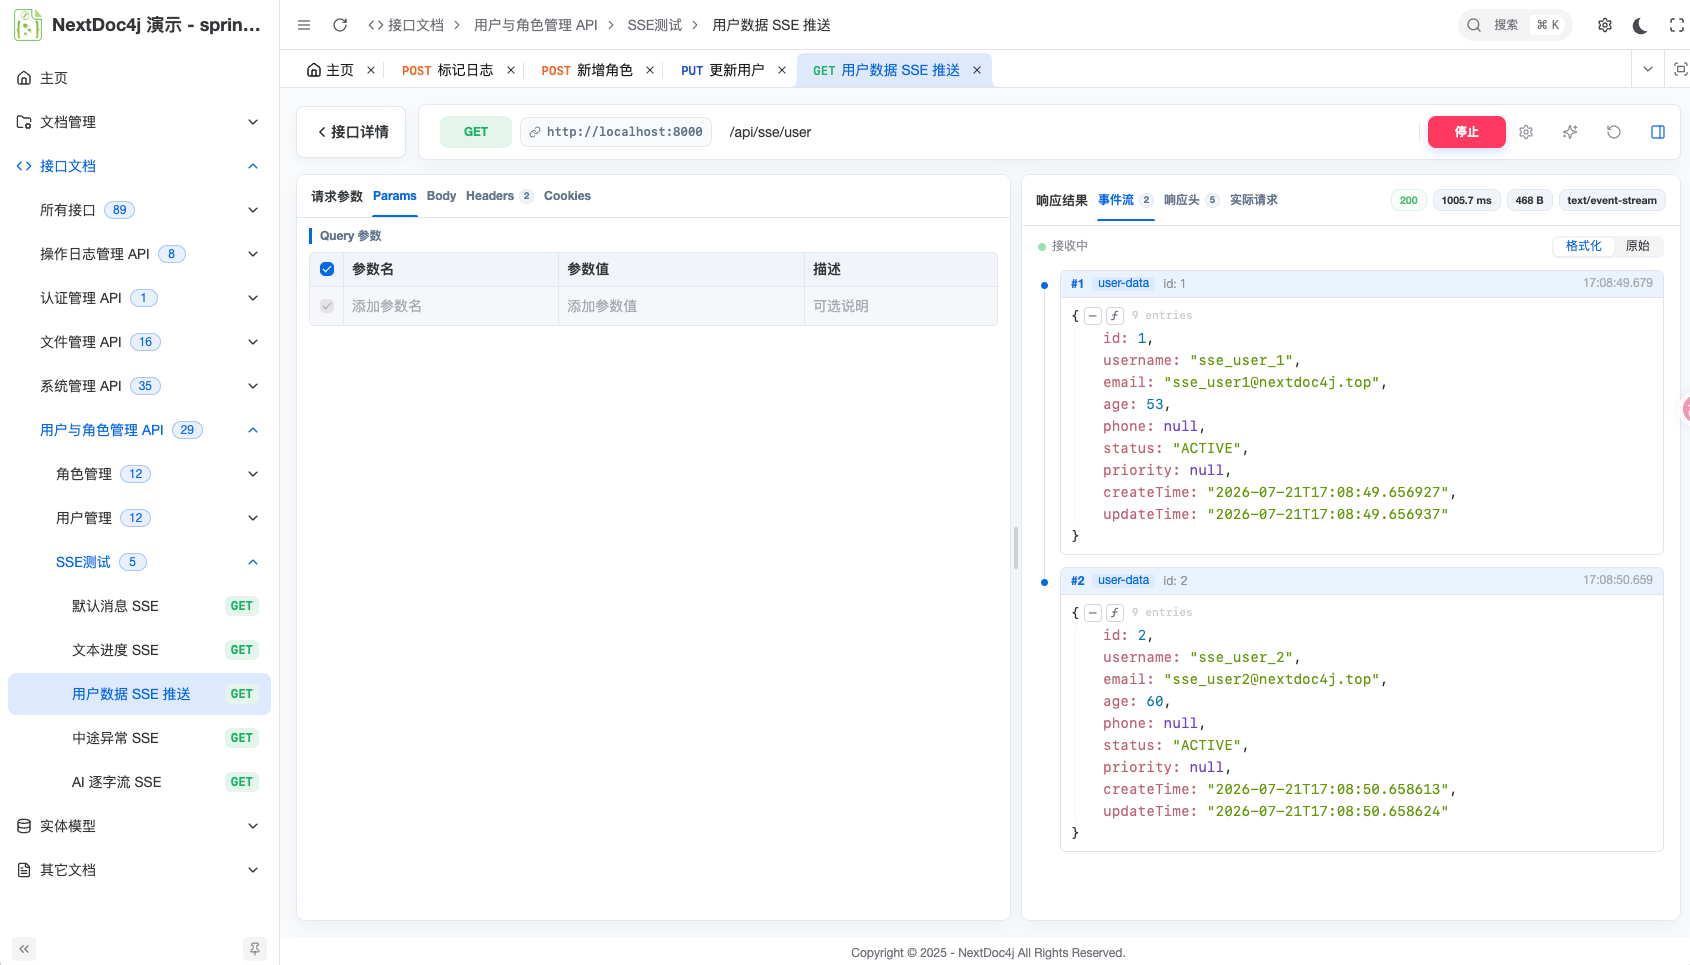Expand the 操作日志管理 API group
The height and width of the screenshot is (965, 1690).
139,254
